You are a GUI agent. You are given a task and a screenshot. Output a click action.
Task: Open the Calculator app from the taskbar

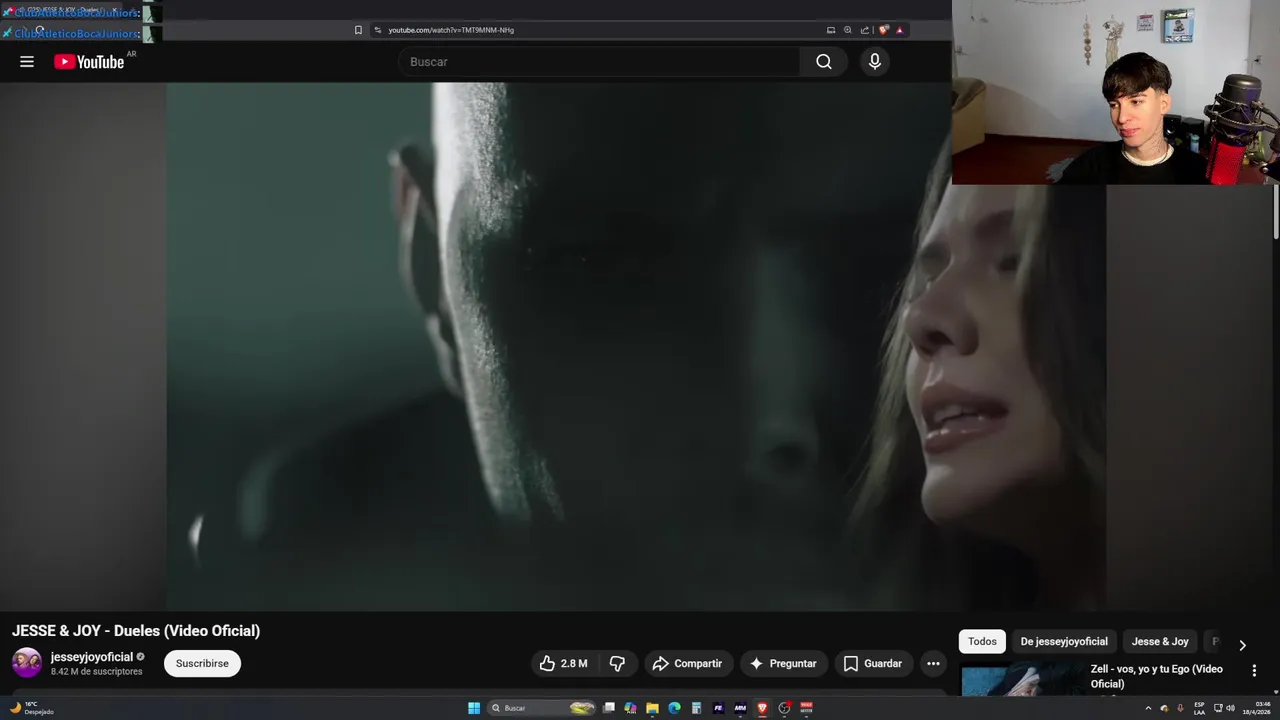pos(696,708)
